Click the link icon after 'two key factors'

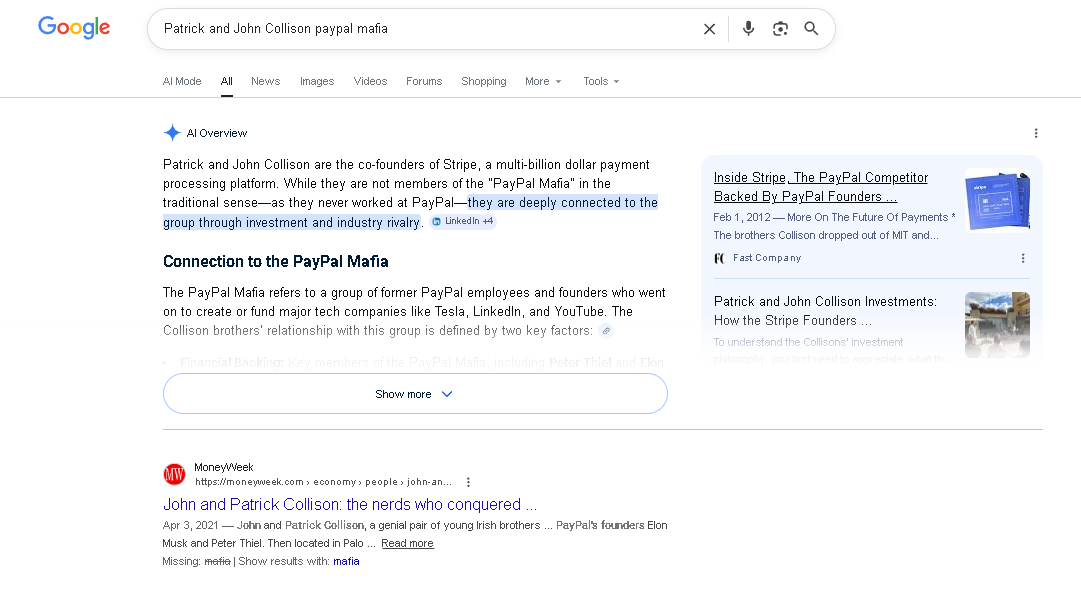[606, 331]
